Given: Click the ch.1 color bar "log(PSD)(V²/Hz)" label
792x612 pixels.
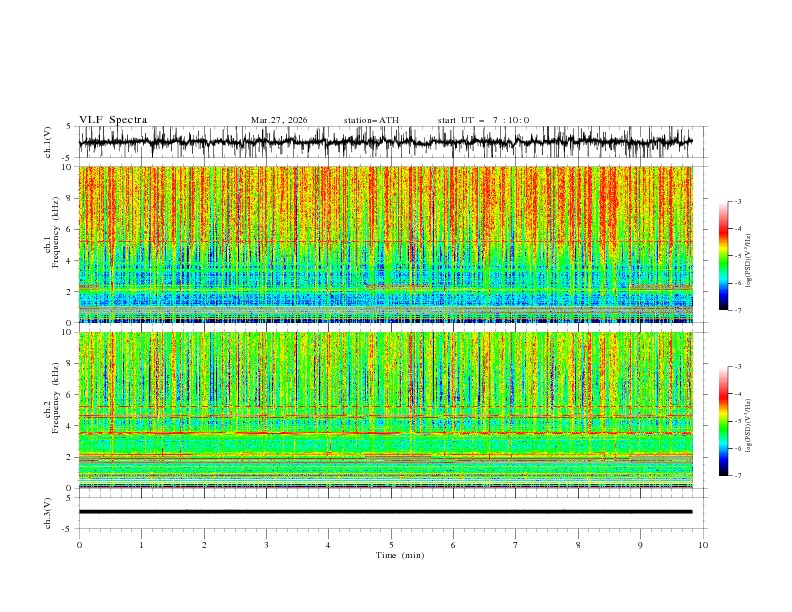Looking at the screenshot, I should [749, 261].
